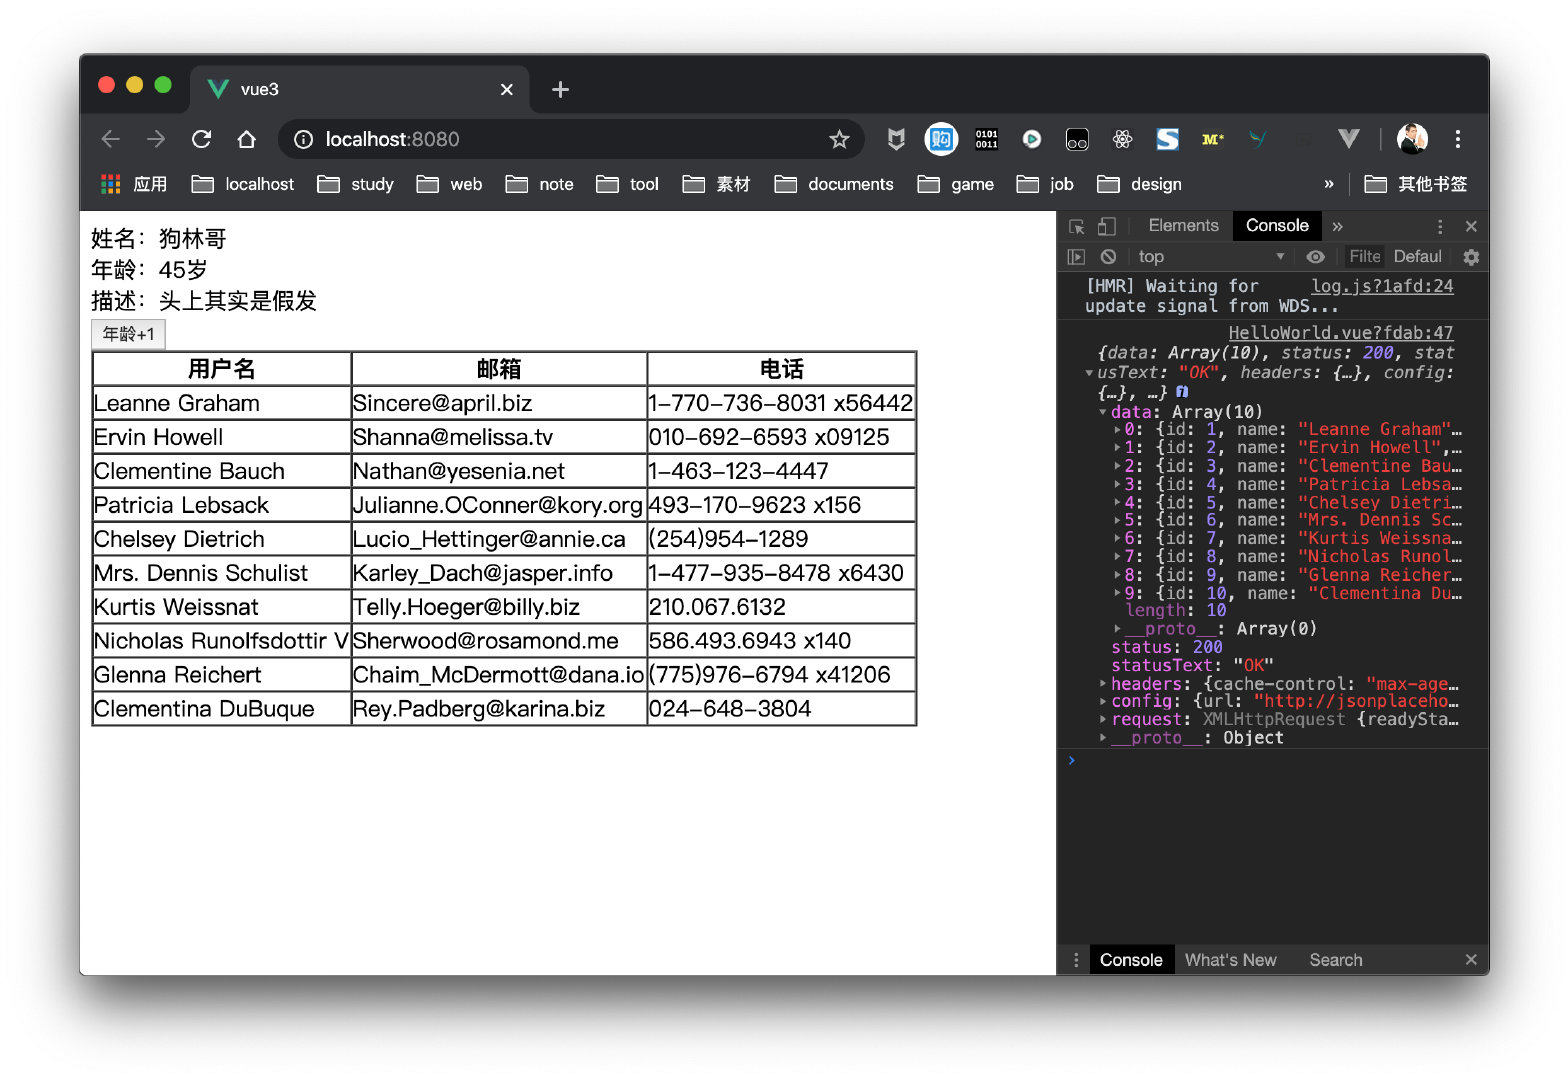Screen dimensions: 1568x1080
Task: Open console settings gear icon
Action: (1470, 257)
